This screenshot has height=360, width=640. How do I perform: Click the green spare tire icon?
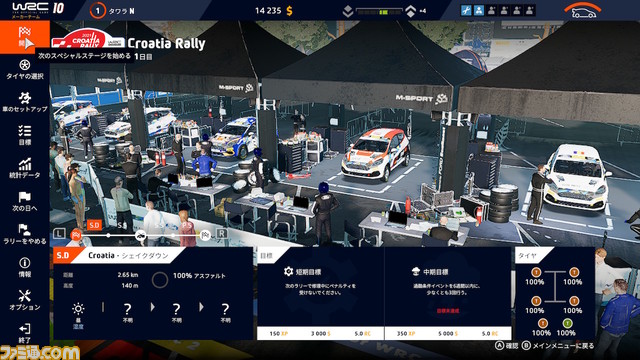[x=567, y=323]
